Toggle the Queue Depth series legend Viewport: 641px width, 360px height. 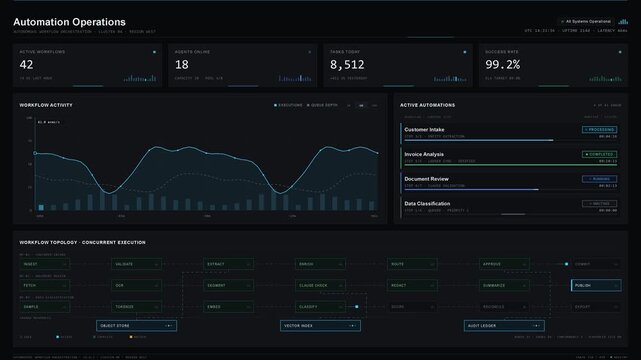click(x=323, y=105)
